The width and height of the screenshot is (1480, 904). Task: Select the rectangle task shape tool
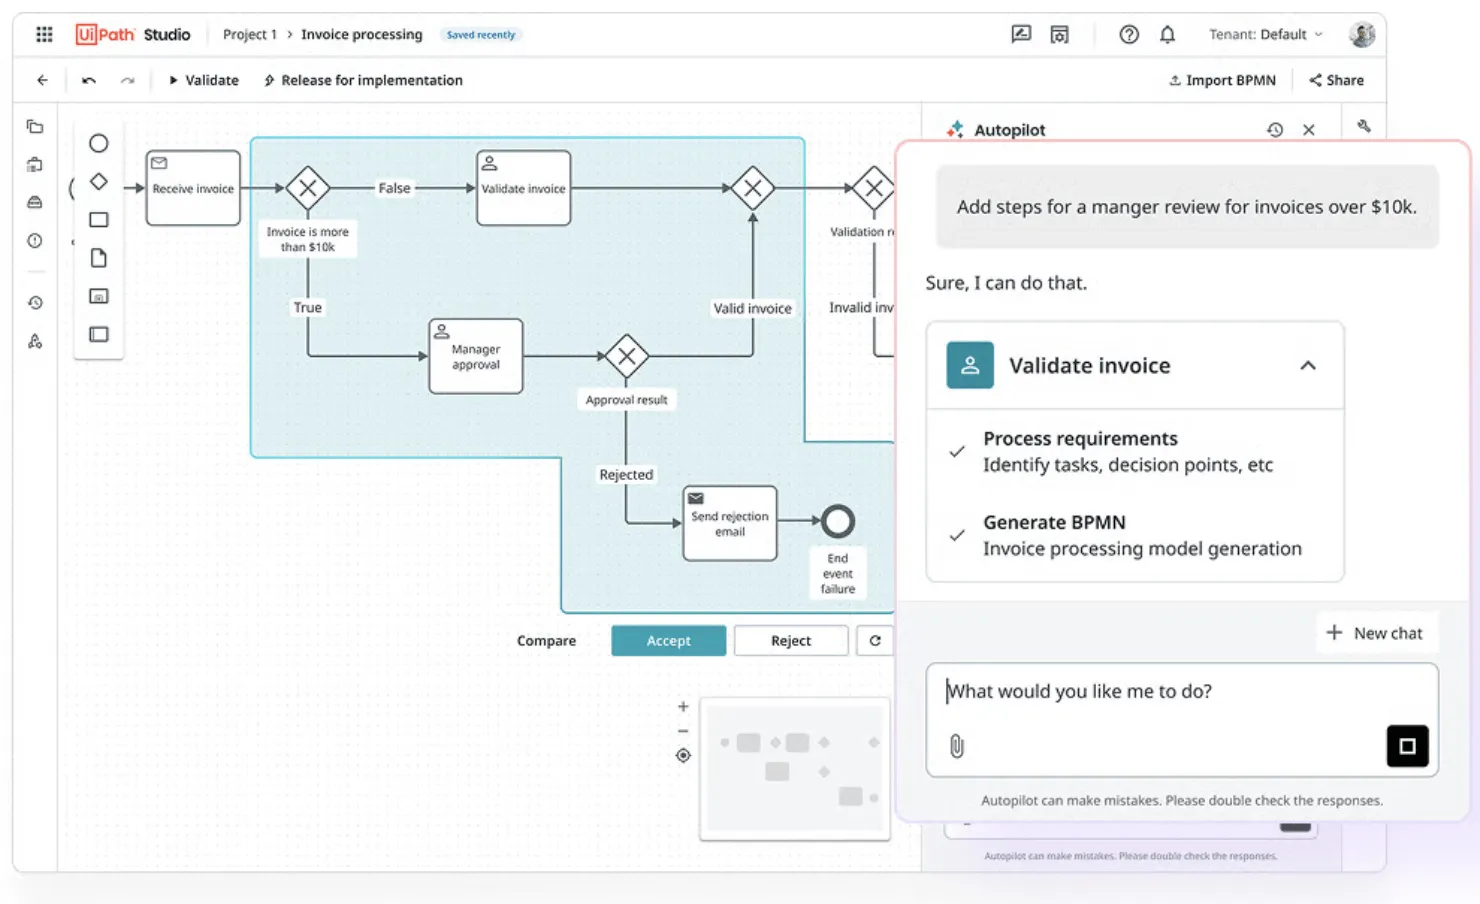[x=98, y=219]
